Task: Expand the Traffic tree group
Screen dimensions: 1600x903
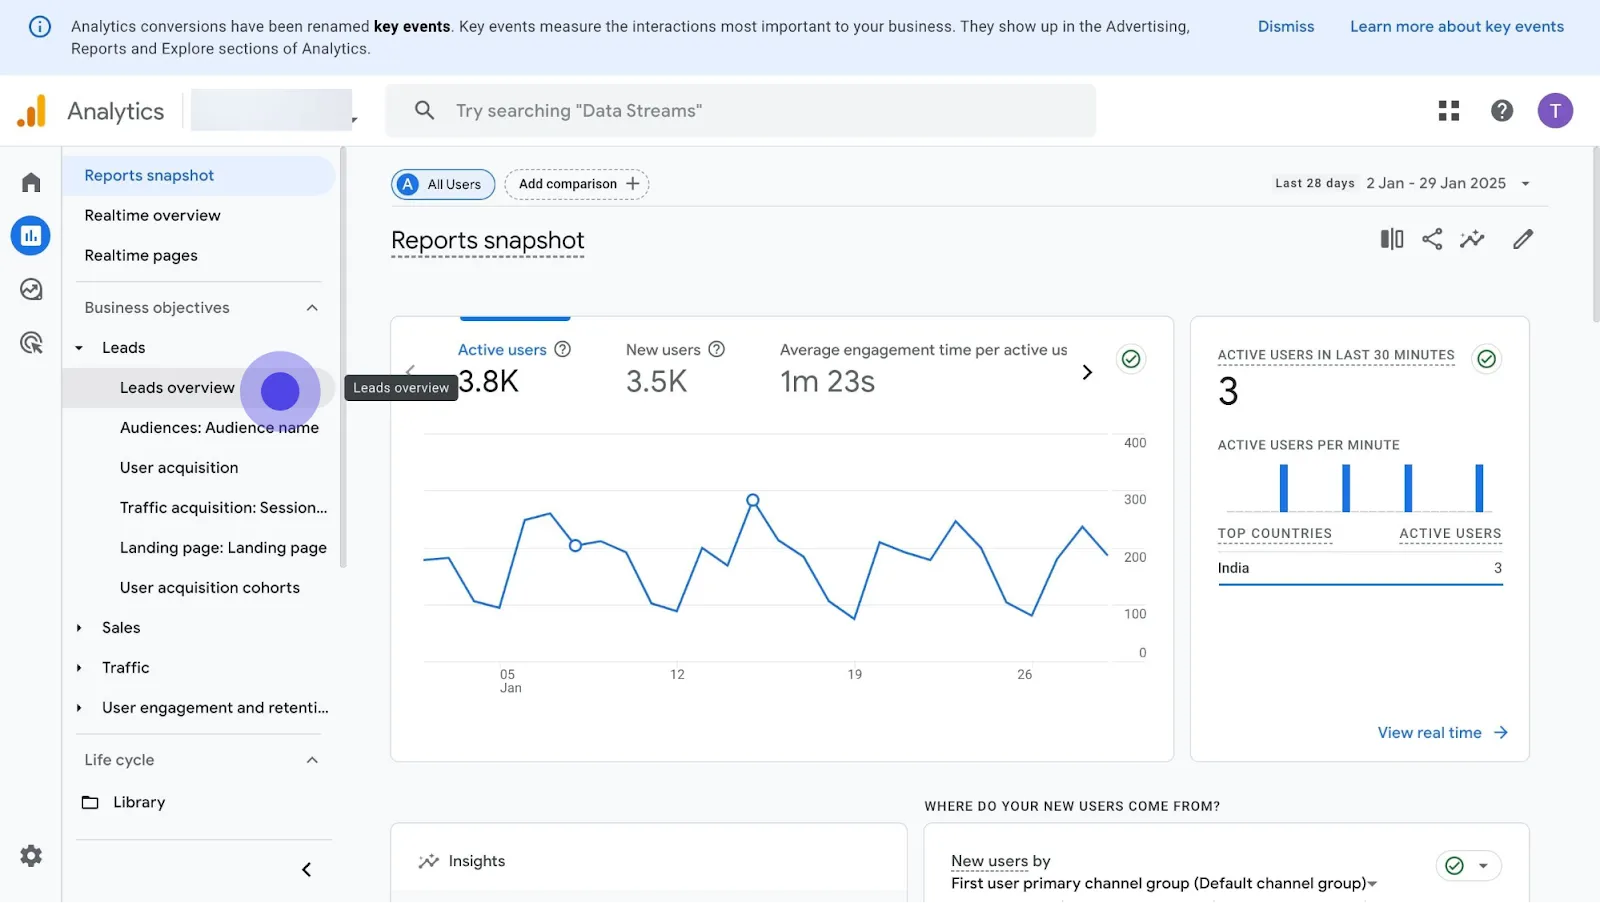Action: (x=79, y=668)
